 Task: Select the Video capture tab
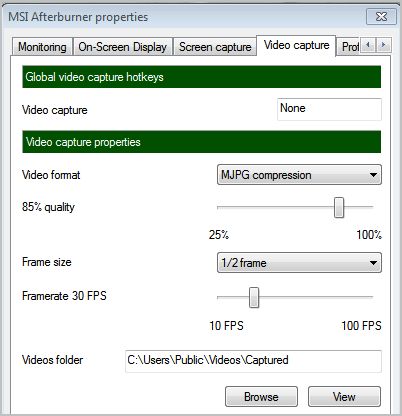(296, 45)
